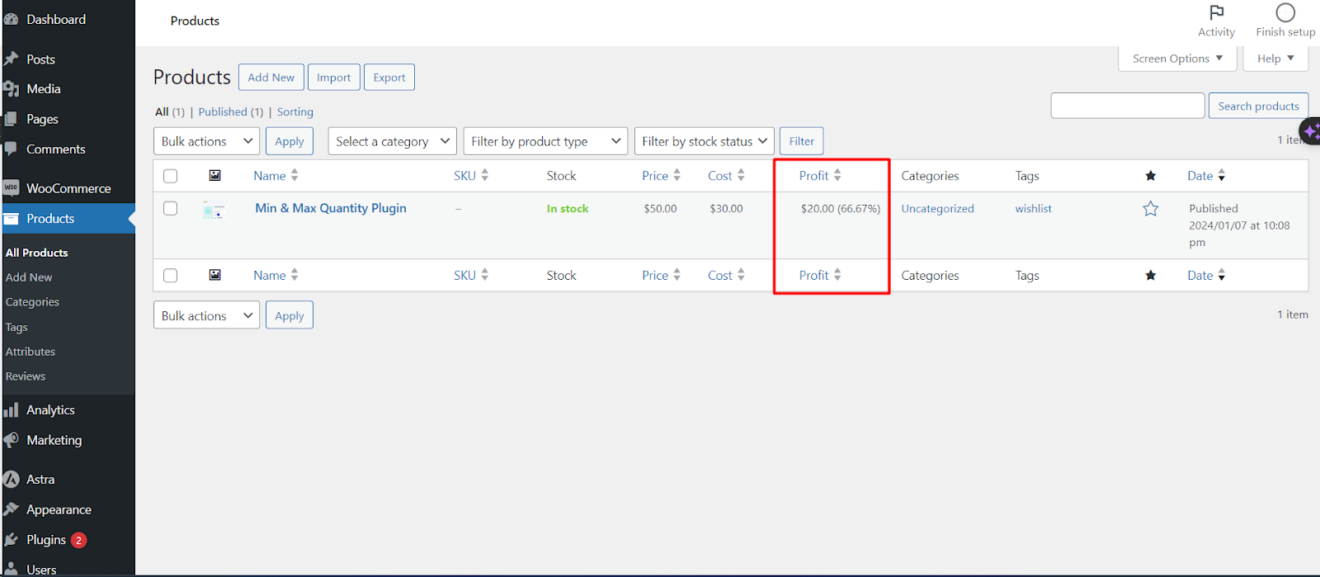Open Marketing from the sidebar
The height and width of the screenshot is (577, 1320).
pyautogui.click(x=50, y=440)
